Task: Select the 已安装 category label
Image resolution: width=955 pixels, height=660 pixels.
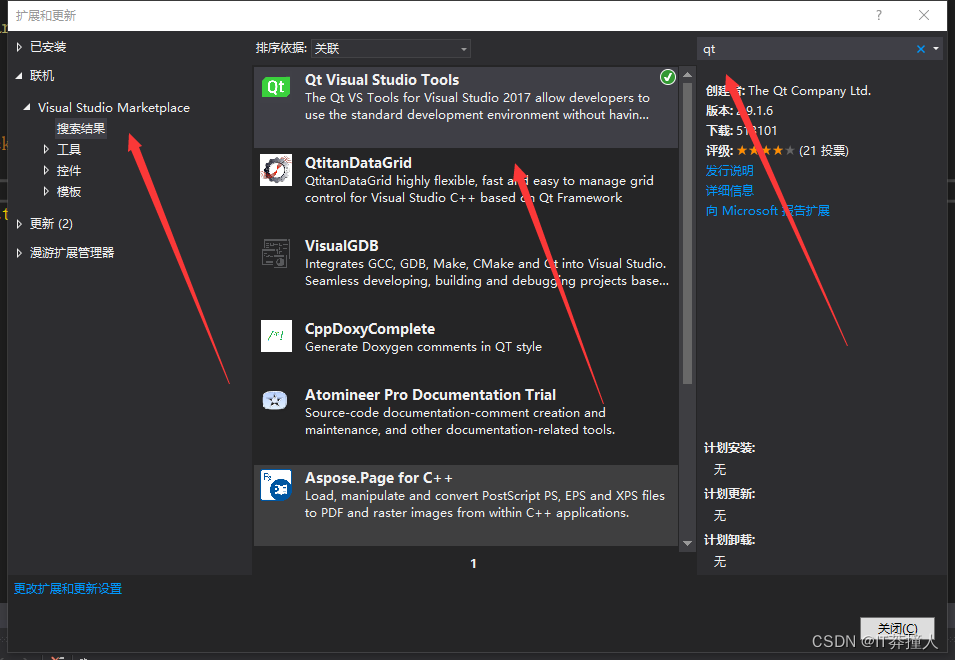Action: click(x=48, y=47)
